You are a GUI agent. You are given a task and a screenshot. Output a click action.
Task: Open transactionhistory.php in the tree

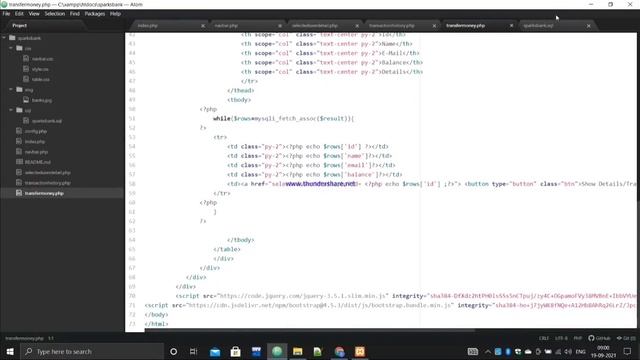pos(48,183)
